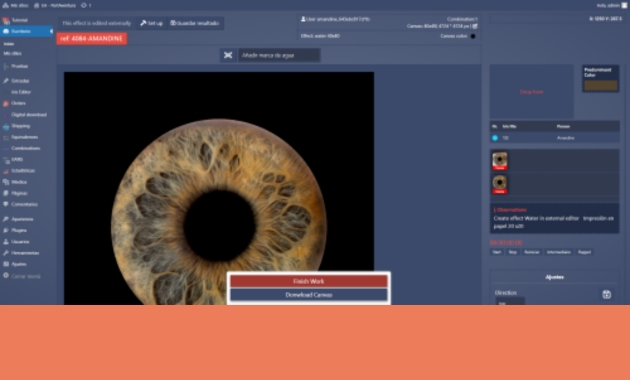Click the Rappel button

584,252
